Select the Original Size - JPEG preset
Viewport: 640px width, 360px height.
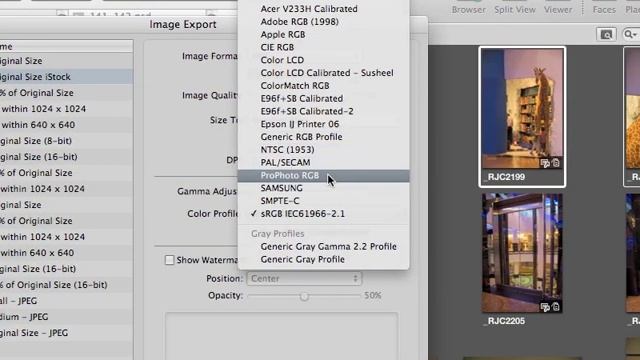66,333
